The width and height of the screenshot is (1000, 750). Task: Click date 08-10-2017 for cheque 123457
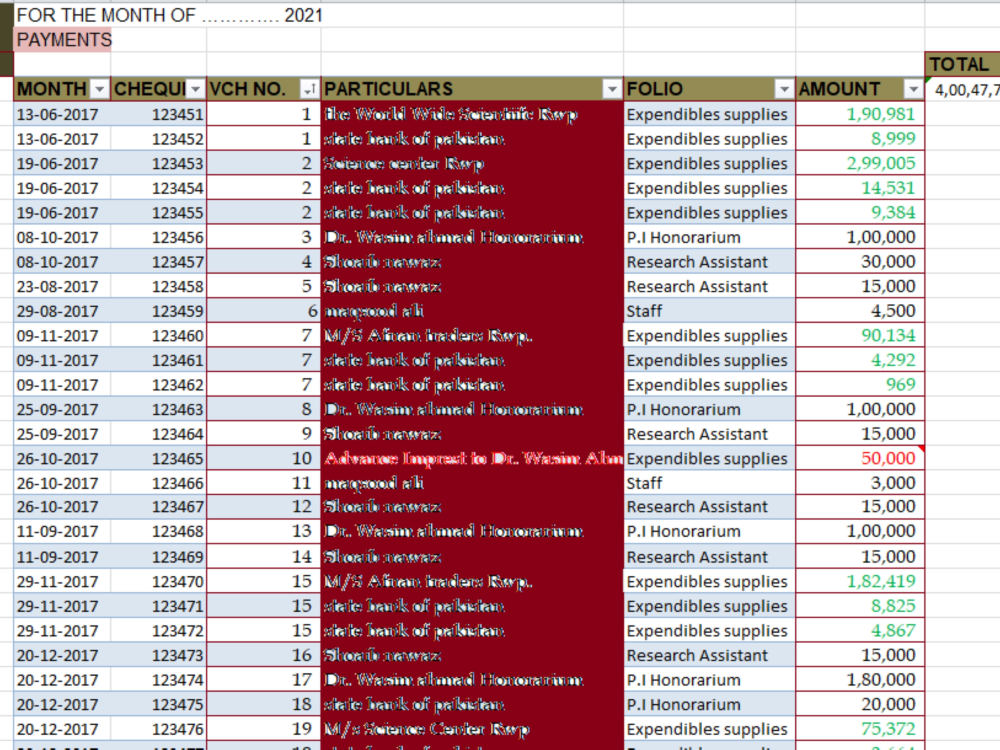tap(57, 262)
